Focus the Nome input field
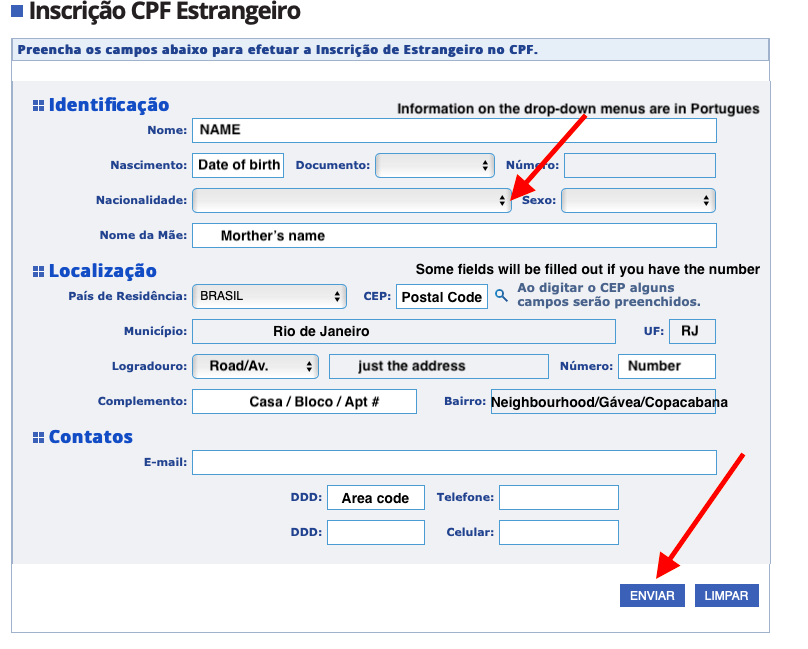The image size is (808, 649). [x=454, y=130]
